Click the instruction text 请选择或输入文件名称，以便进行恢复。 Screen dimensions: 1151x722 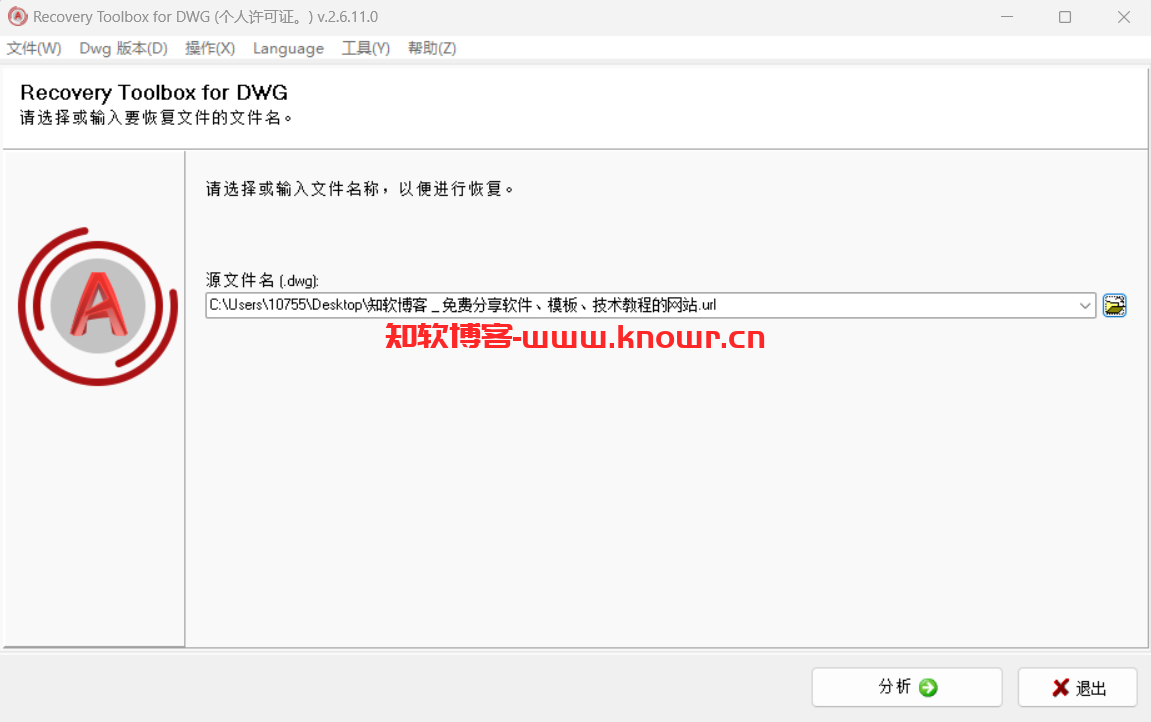coord(360,189)
